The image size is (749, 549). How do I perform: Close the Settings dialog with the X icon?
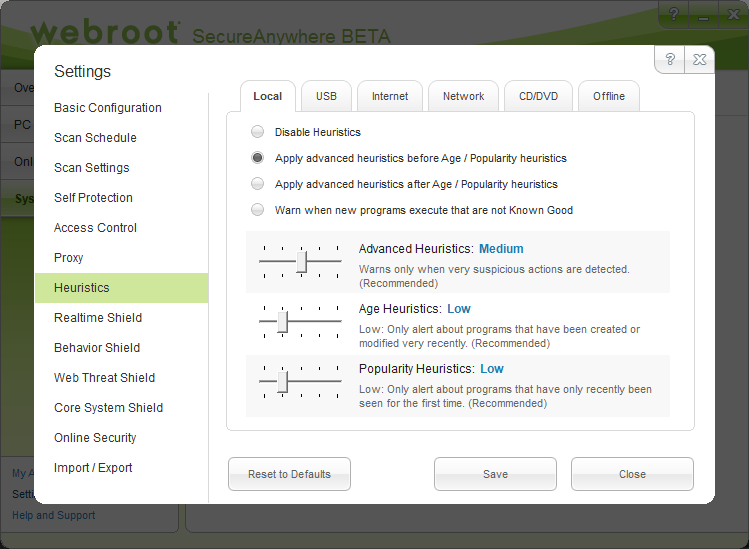(699, 59)
